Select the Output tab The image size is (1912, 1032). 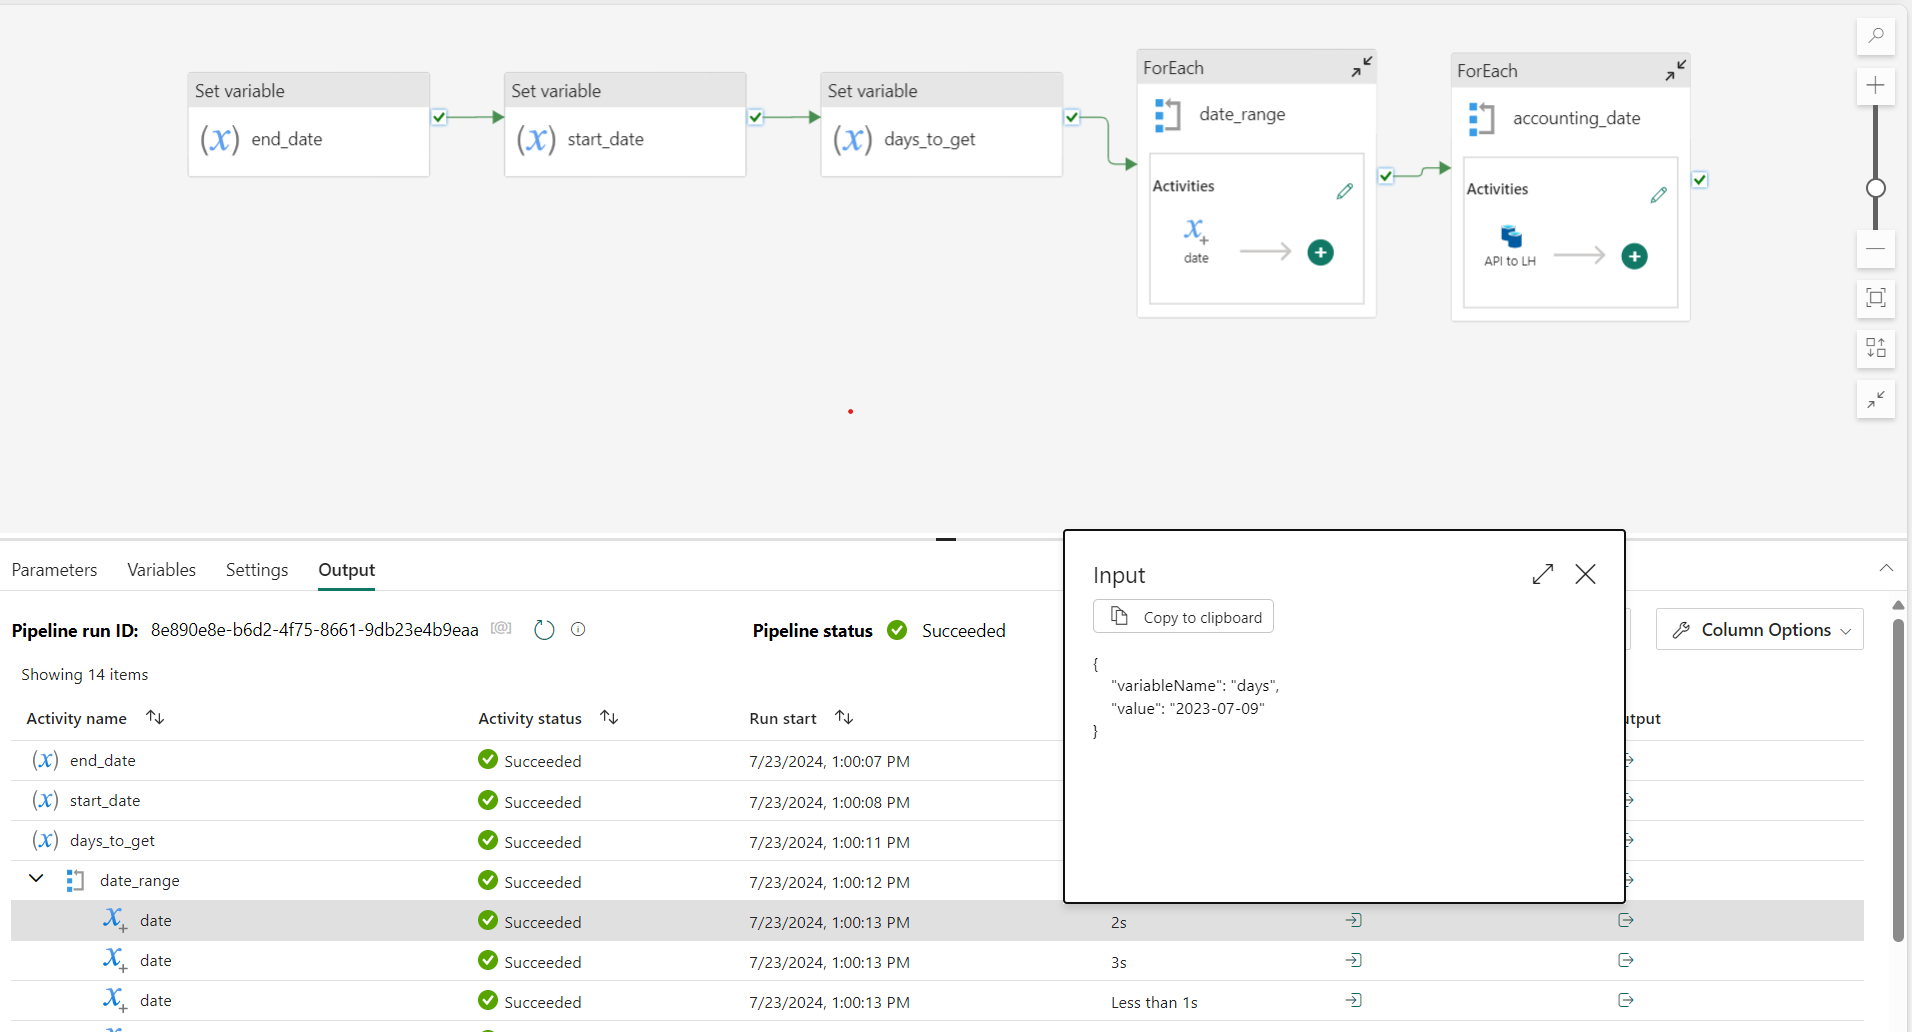[346, 570]
